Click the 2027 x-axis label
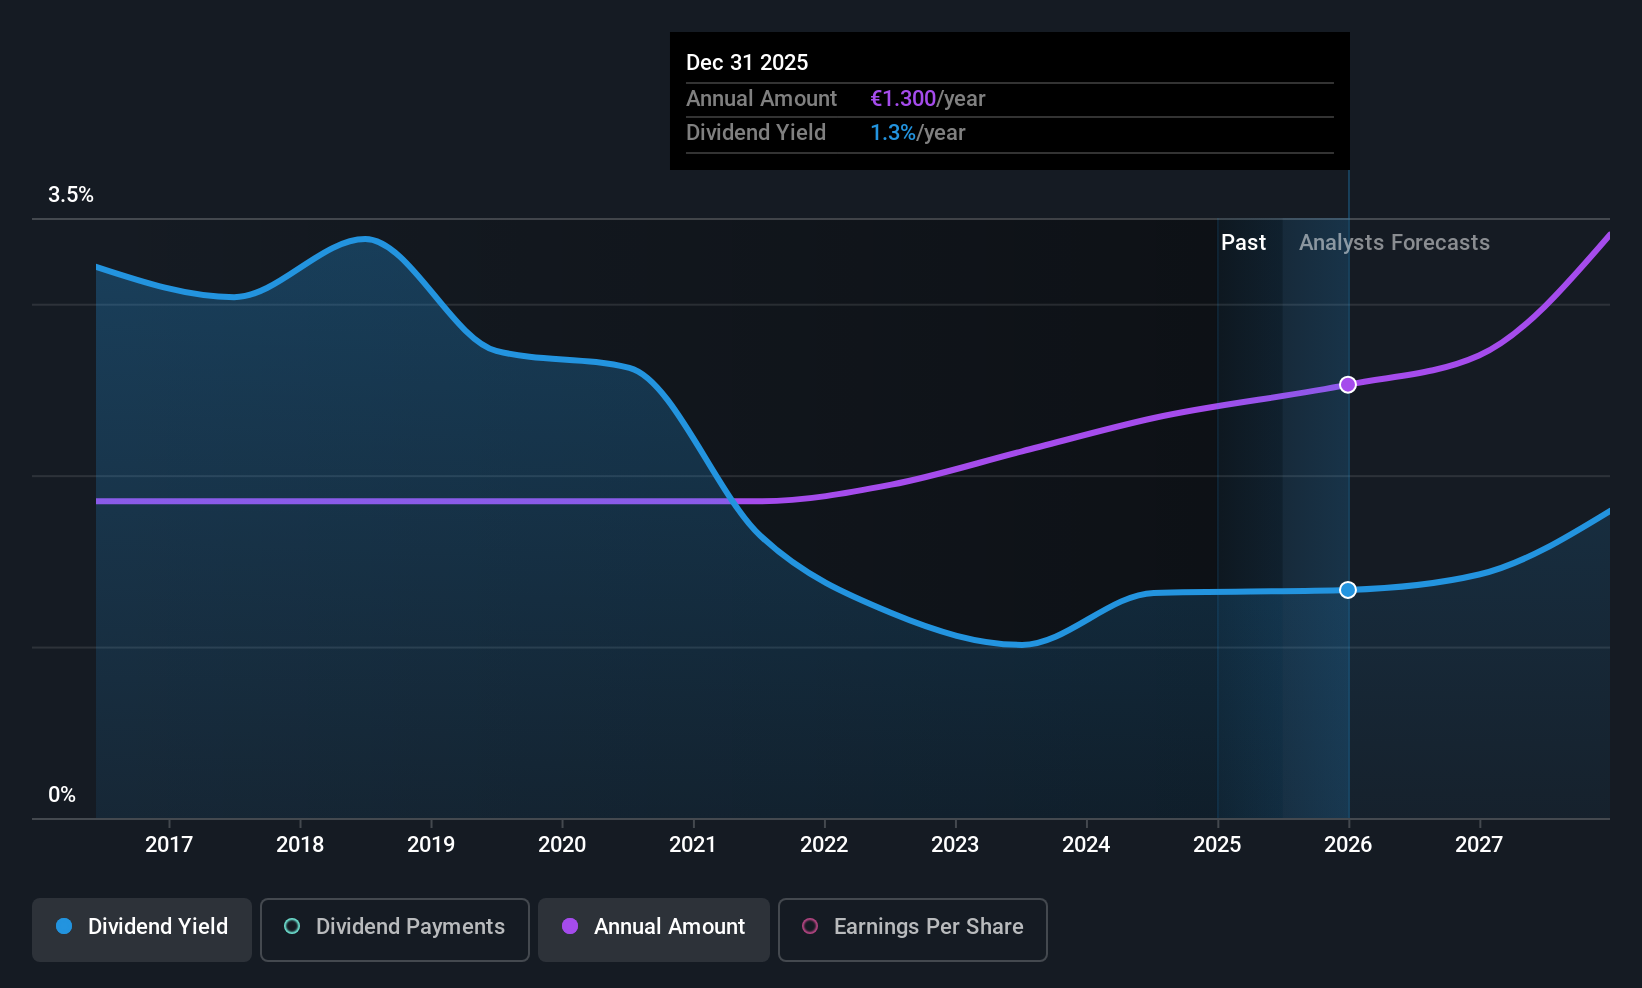Image resolution: width=1642 pixels, height=988 pixels. 1479,845
